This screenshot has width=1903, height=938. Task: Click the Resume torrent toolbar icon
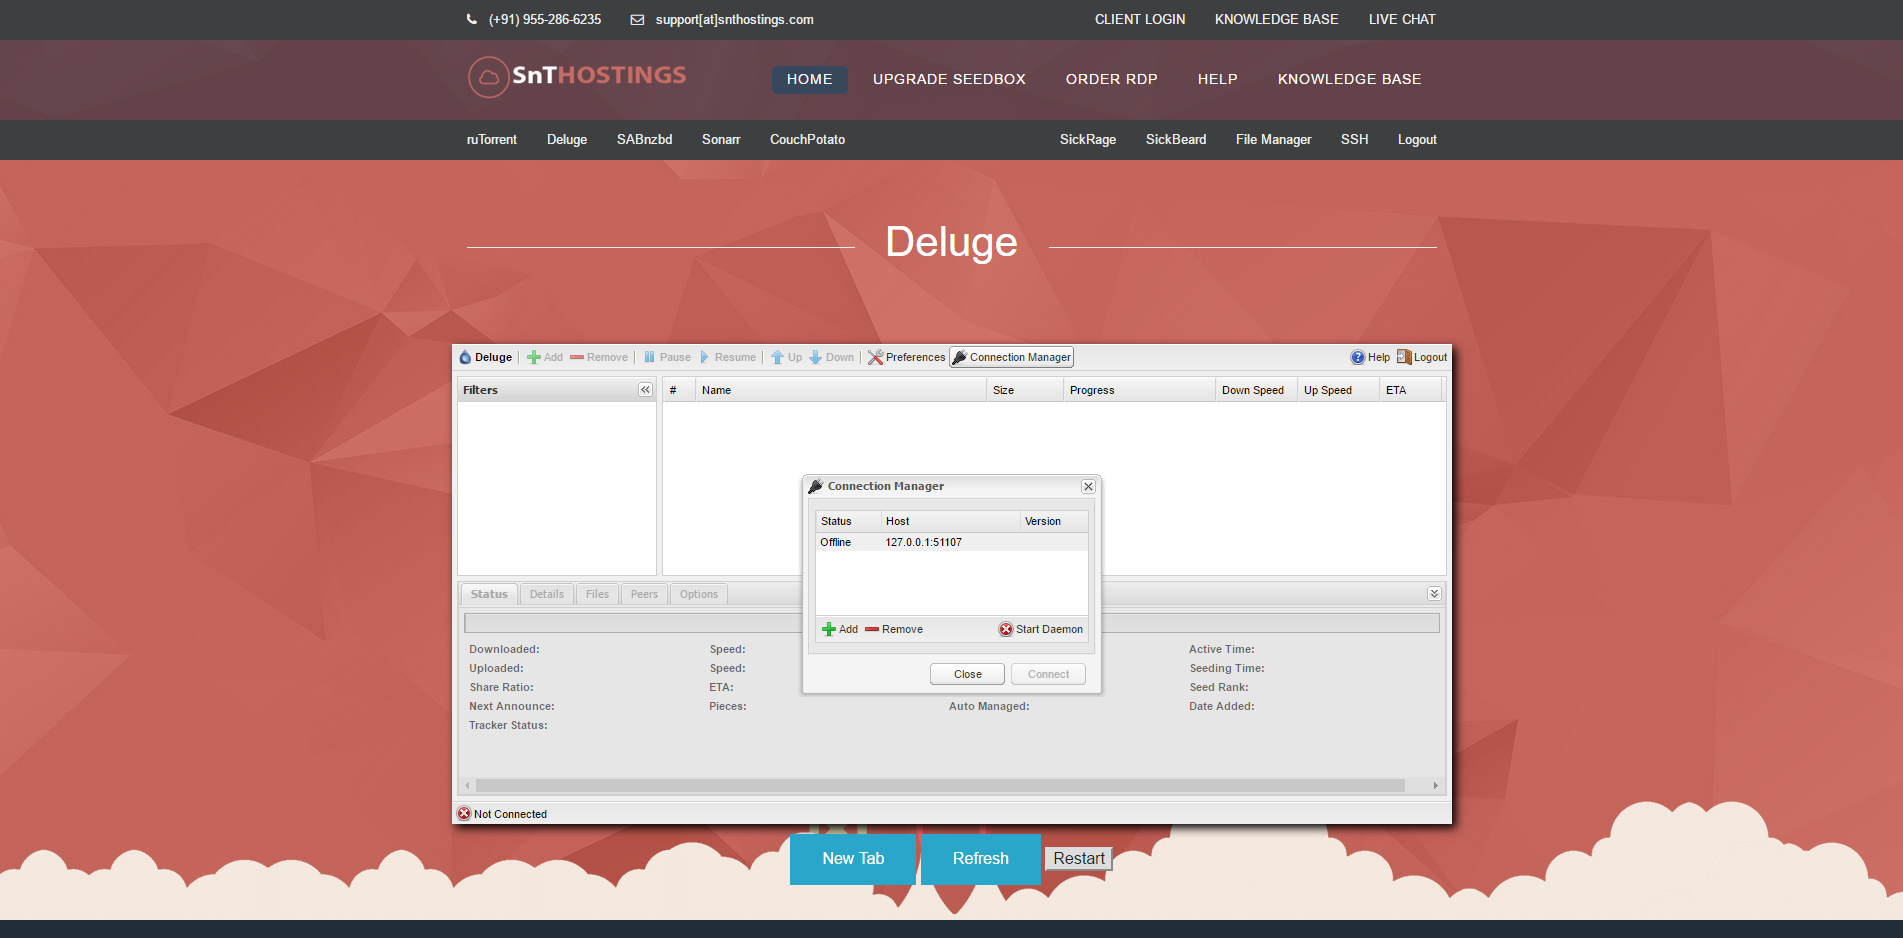(x=705, y=357)
